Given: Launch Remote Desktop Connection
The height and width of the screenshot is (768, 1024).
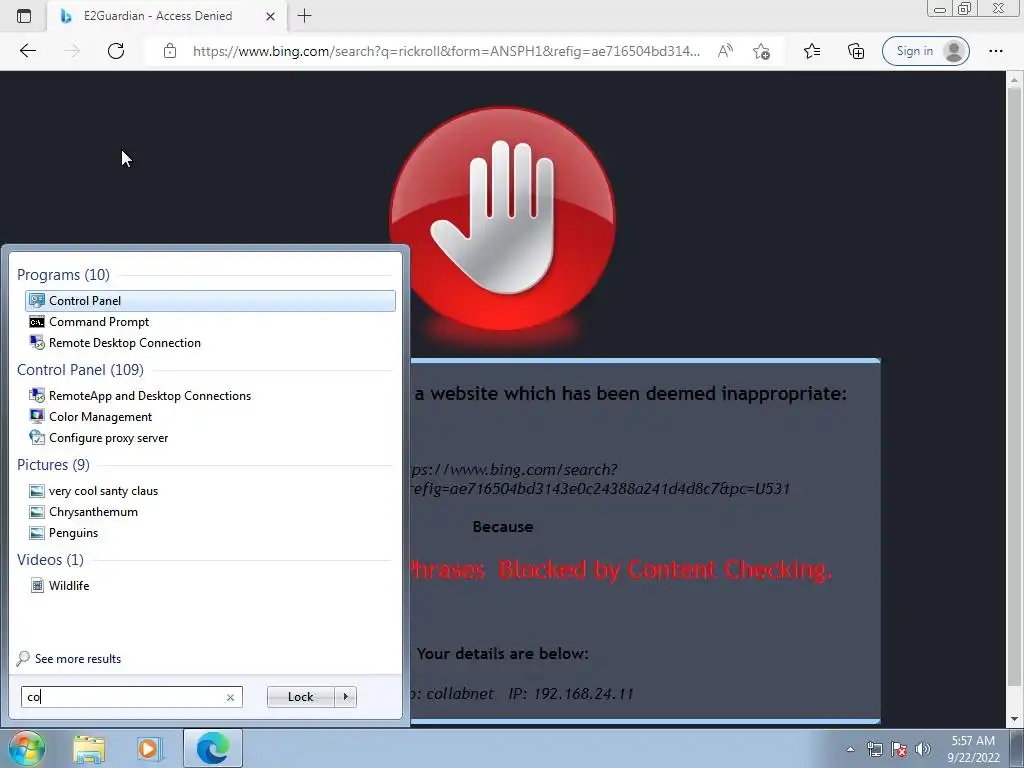Looking at the screenshot, I should (210, 343).
